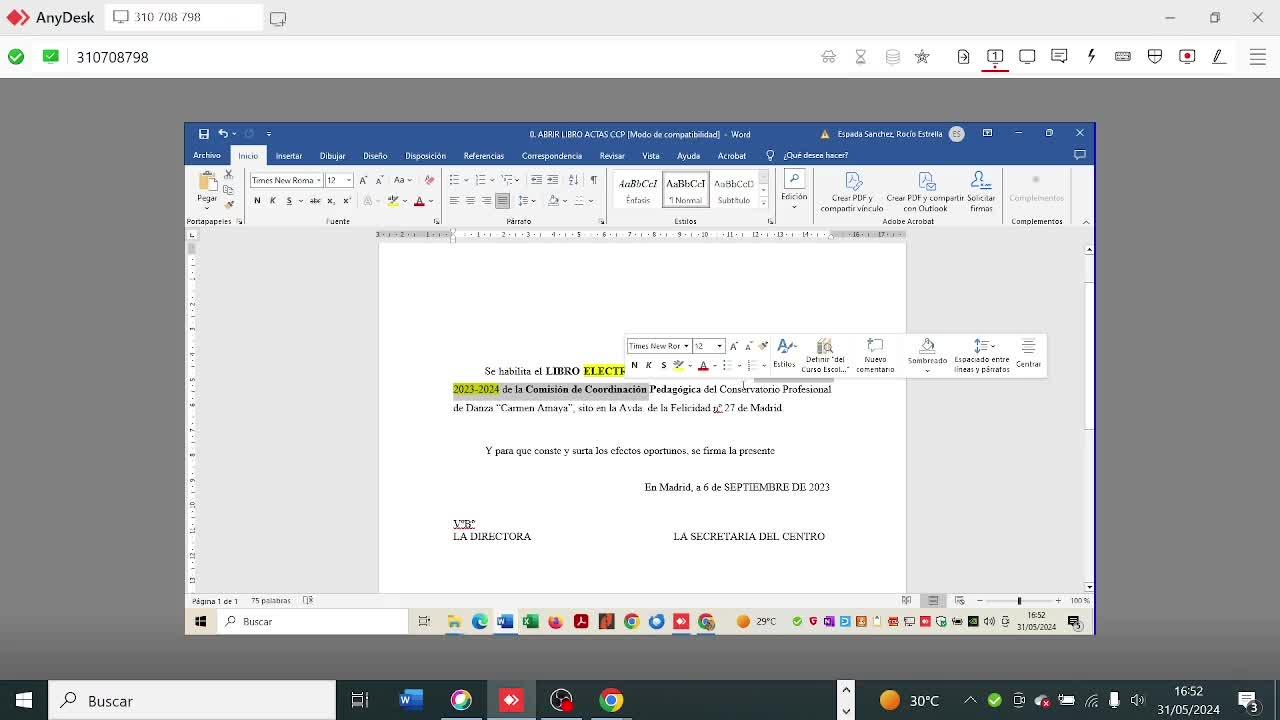1280x720 pixels.
Task: Decrease paragraph indent in the ribbon
Action: pyautogui.click(x=536, y=180)
